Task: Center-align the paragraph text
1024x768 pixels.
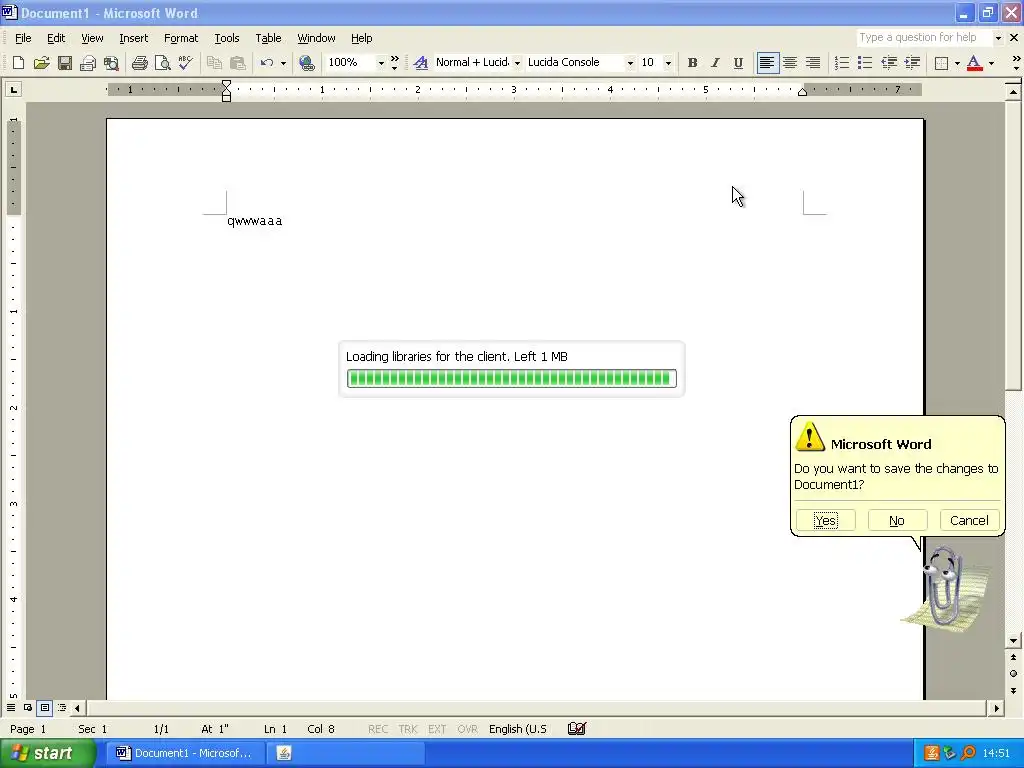Action: [x=790, y=63]
